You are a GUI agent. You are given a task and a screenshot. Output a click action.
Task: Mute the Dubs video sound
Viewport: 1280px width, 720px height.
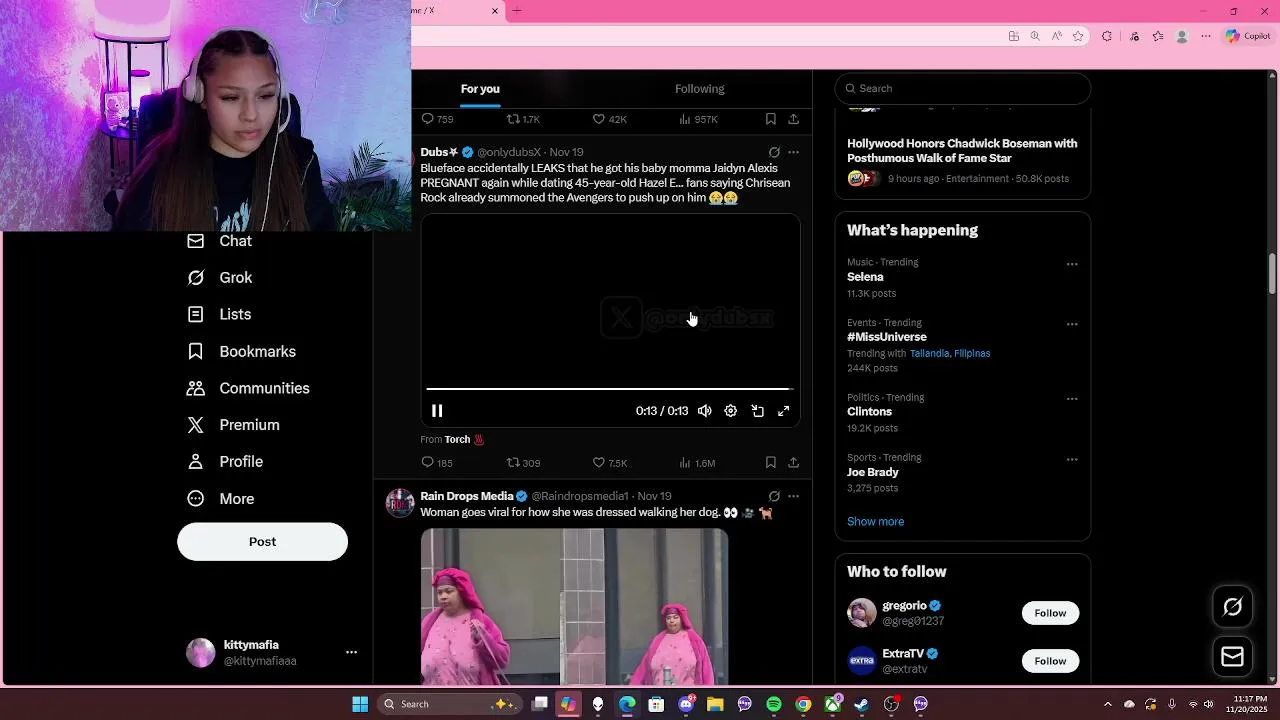coord(705,411)
